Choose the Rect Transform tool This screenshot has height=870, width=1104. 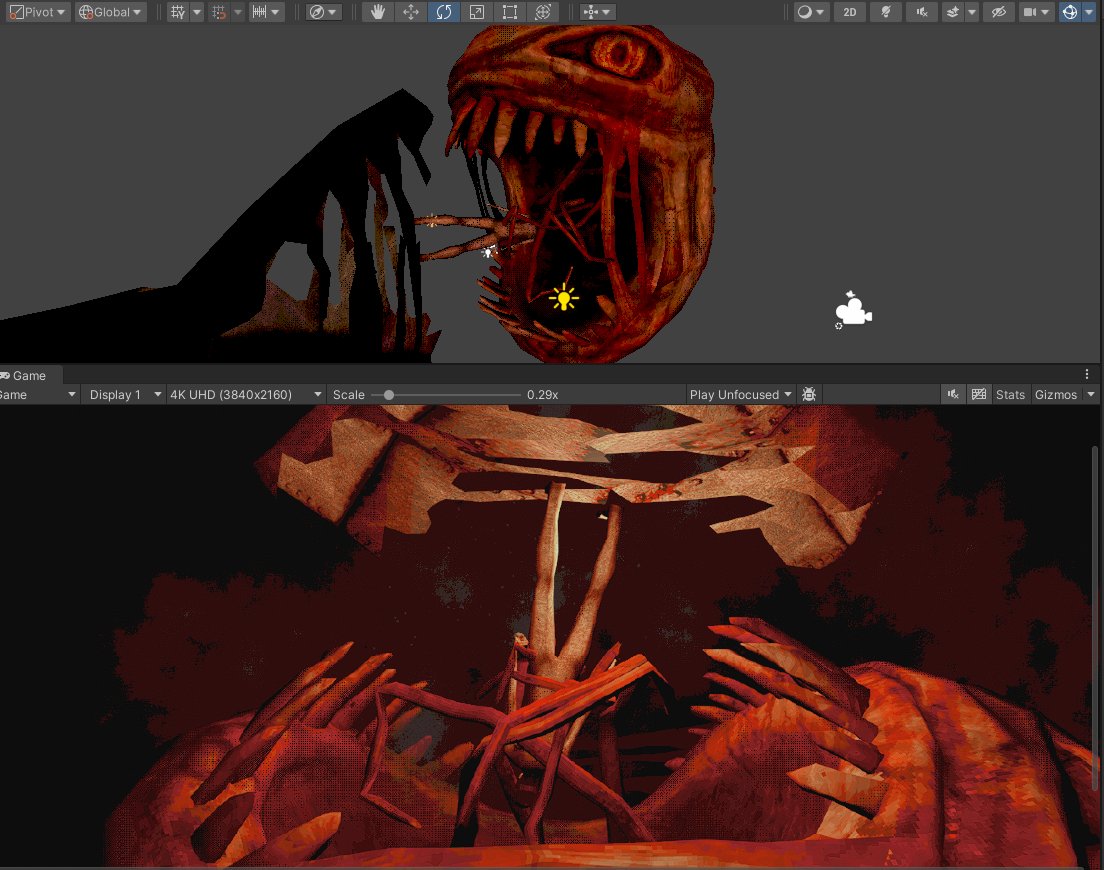coord(510,11)
